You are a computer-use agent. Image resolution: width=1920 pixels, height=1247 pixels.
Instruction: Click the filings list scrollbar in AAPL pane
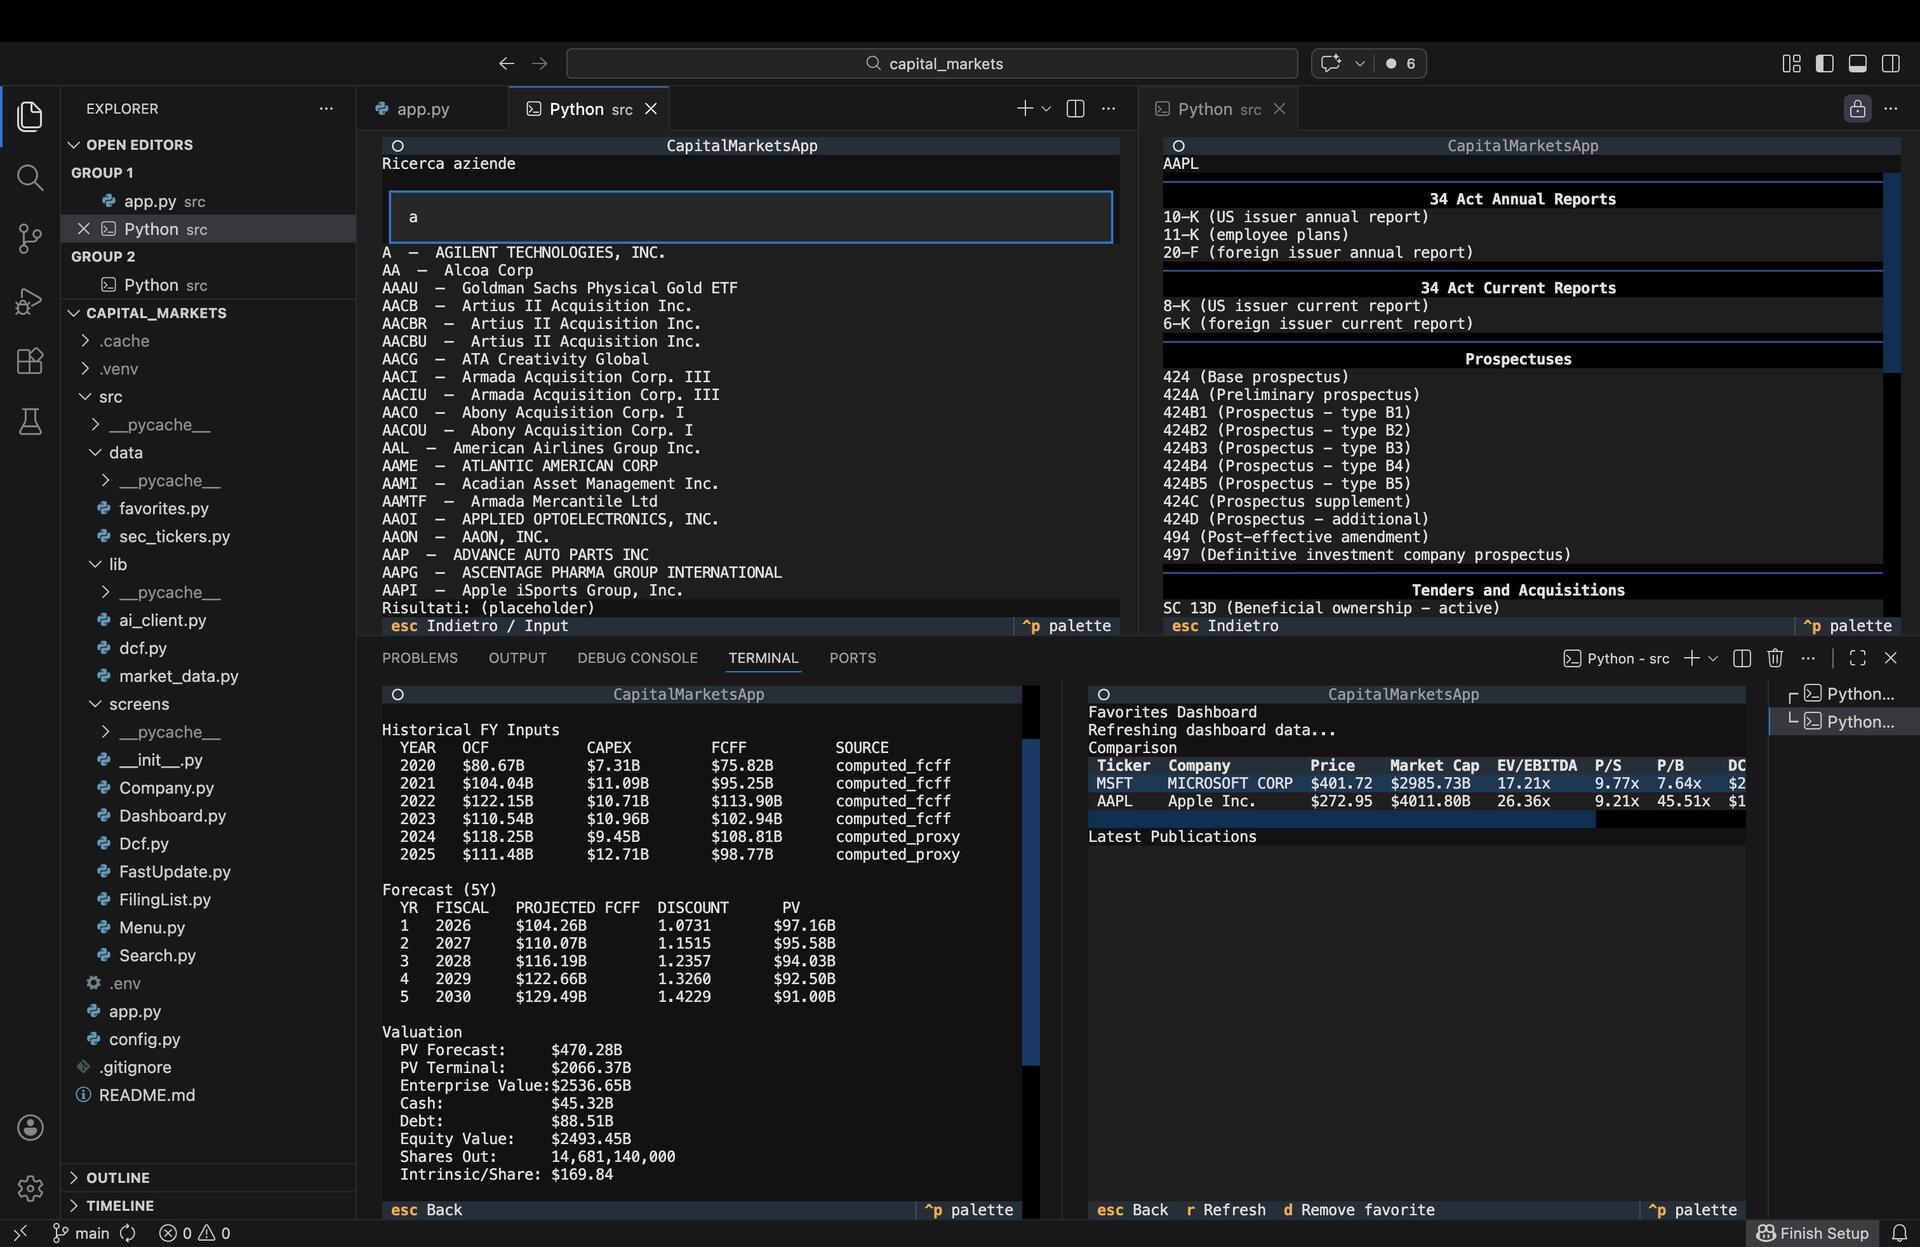coord(1891,272)
